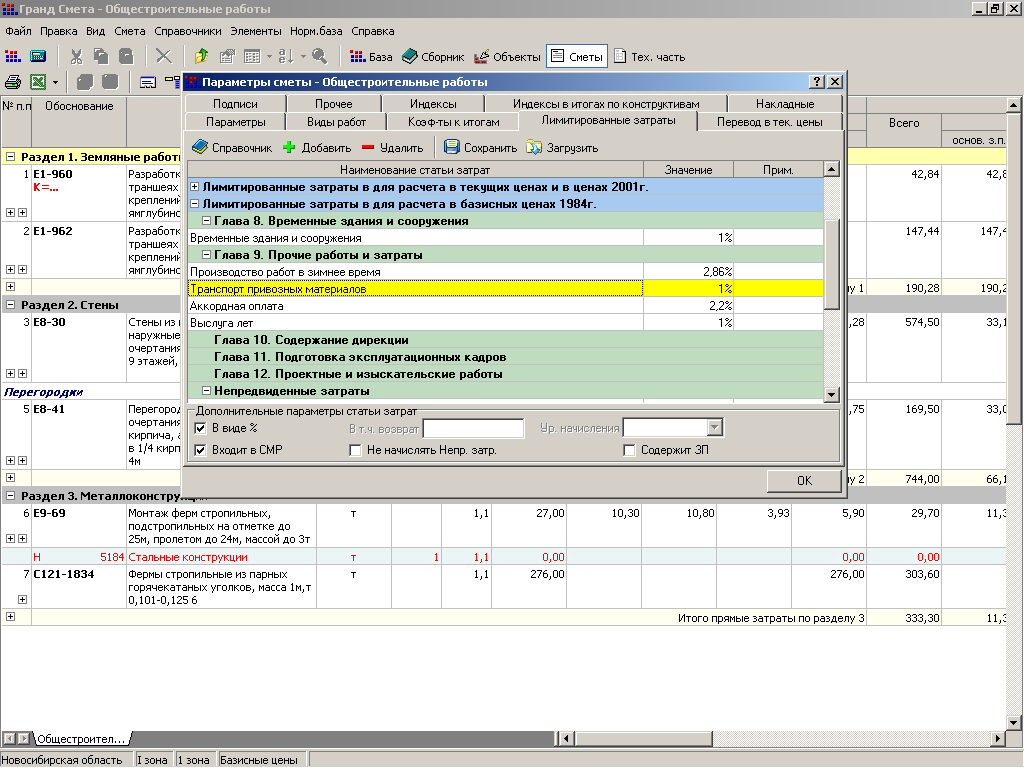Switch to the Подписи tab
Image resolution: width=1024 pixels, height=768 pixels.
pos(235,104)
